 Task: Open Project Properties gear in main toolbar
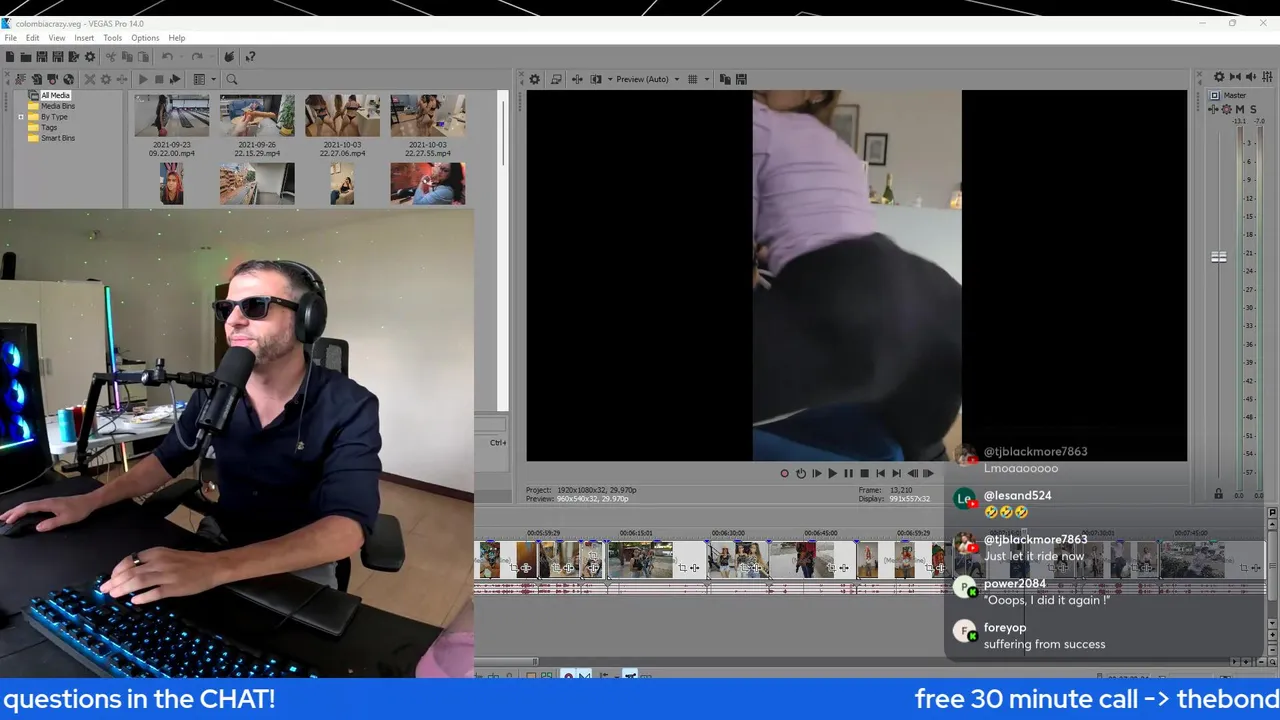click(90, 57)
